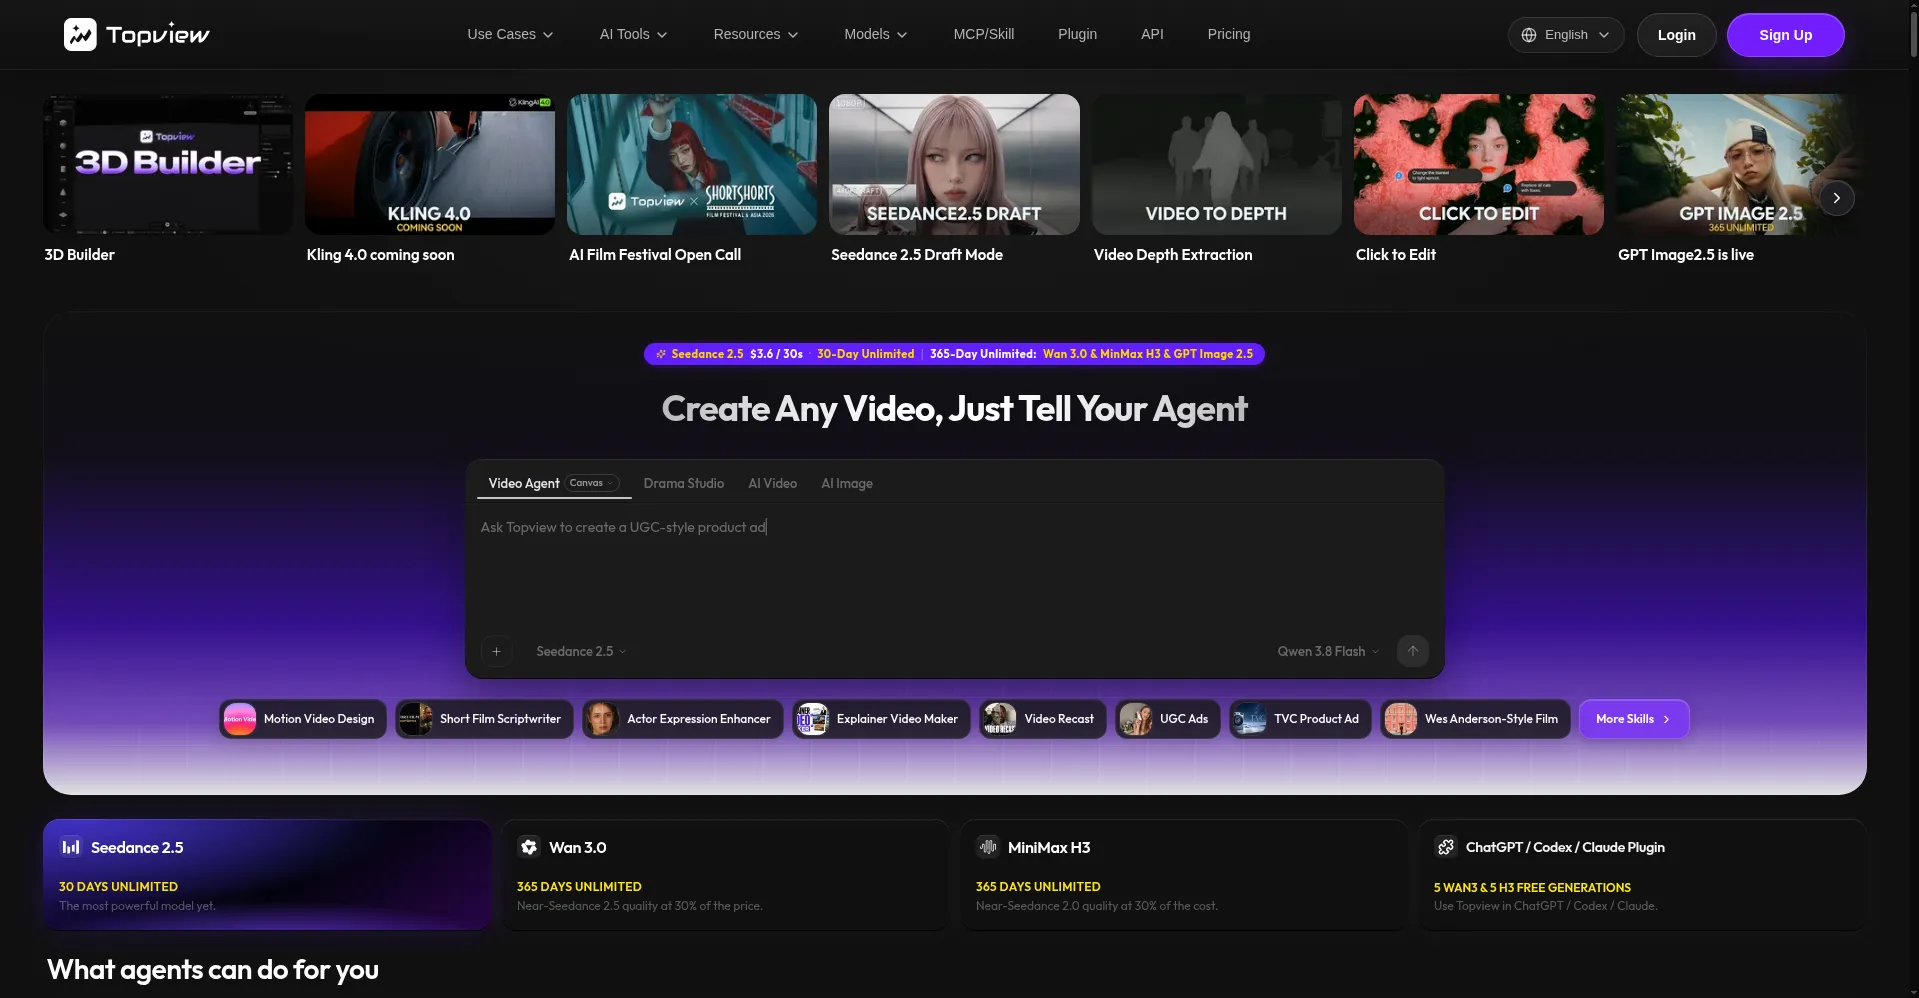
Task: Open the Kling 4.0 coming soon thumbnail
Action: (x=430, y=165)
